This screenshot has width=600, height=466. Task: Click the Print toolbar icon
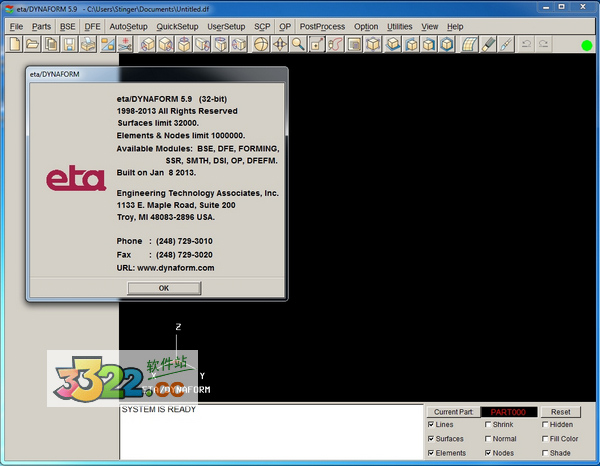pos(88,44)
